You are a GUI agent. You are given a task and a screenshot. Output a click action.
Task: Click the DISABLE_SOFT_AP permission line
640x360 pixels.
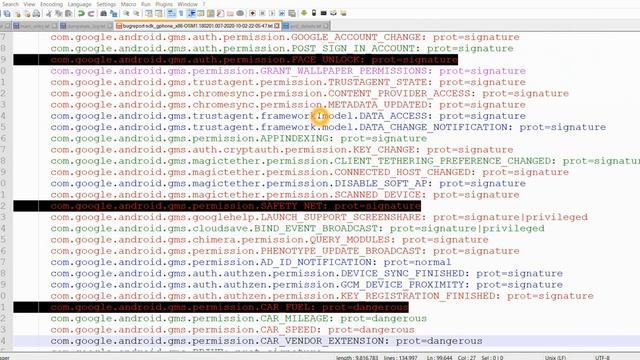coord(288,183)
